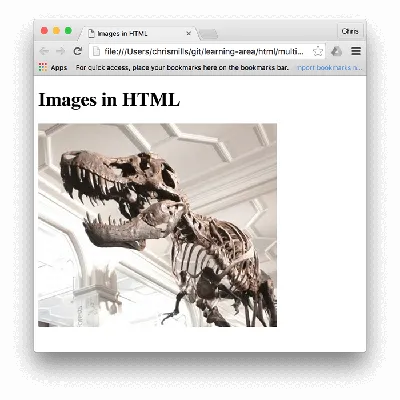This screenshot has height=400, width=400.
Task: Focus the address bar showing the file URL
Action: [x=207, y=51]
